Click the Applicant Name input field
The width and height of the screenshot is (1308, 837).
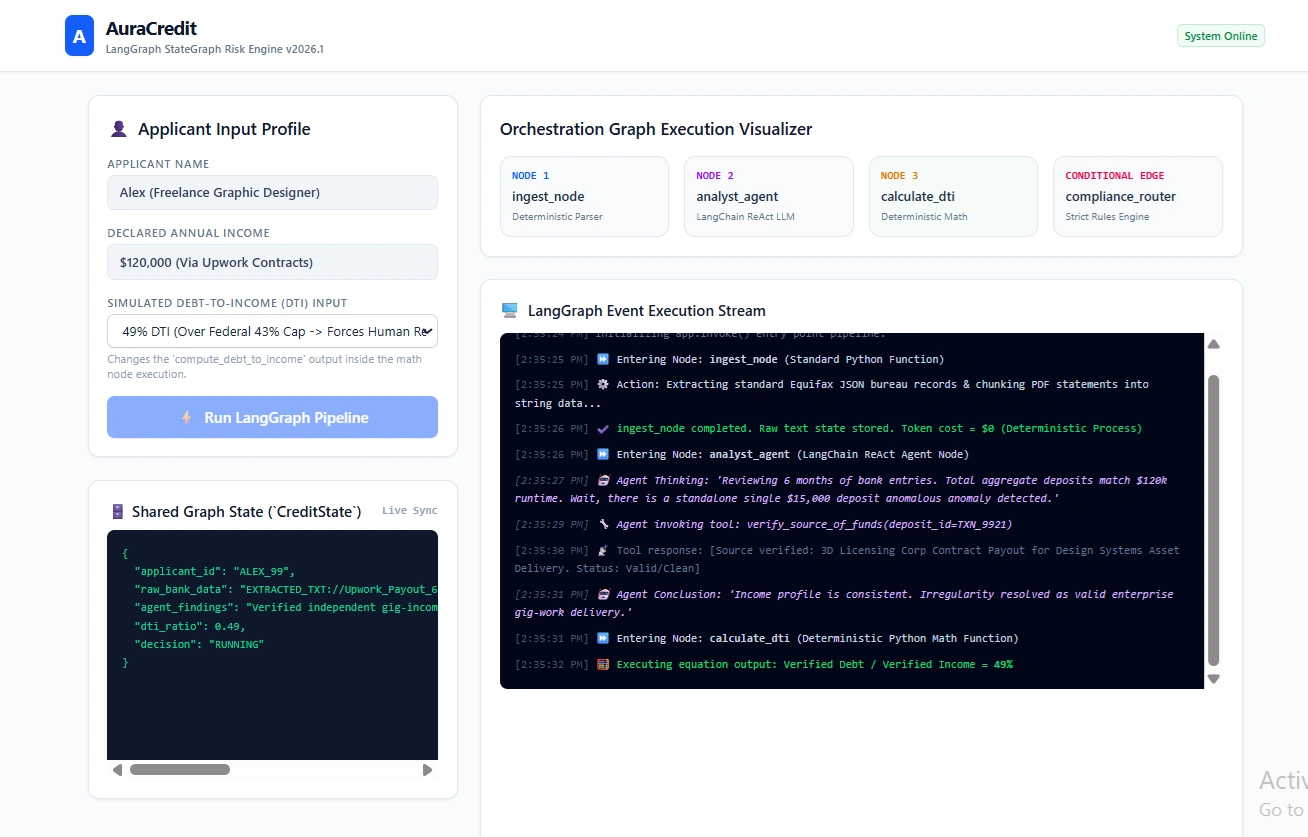coord(272,192)
